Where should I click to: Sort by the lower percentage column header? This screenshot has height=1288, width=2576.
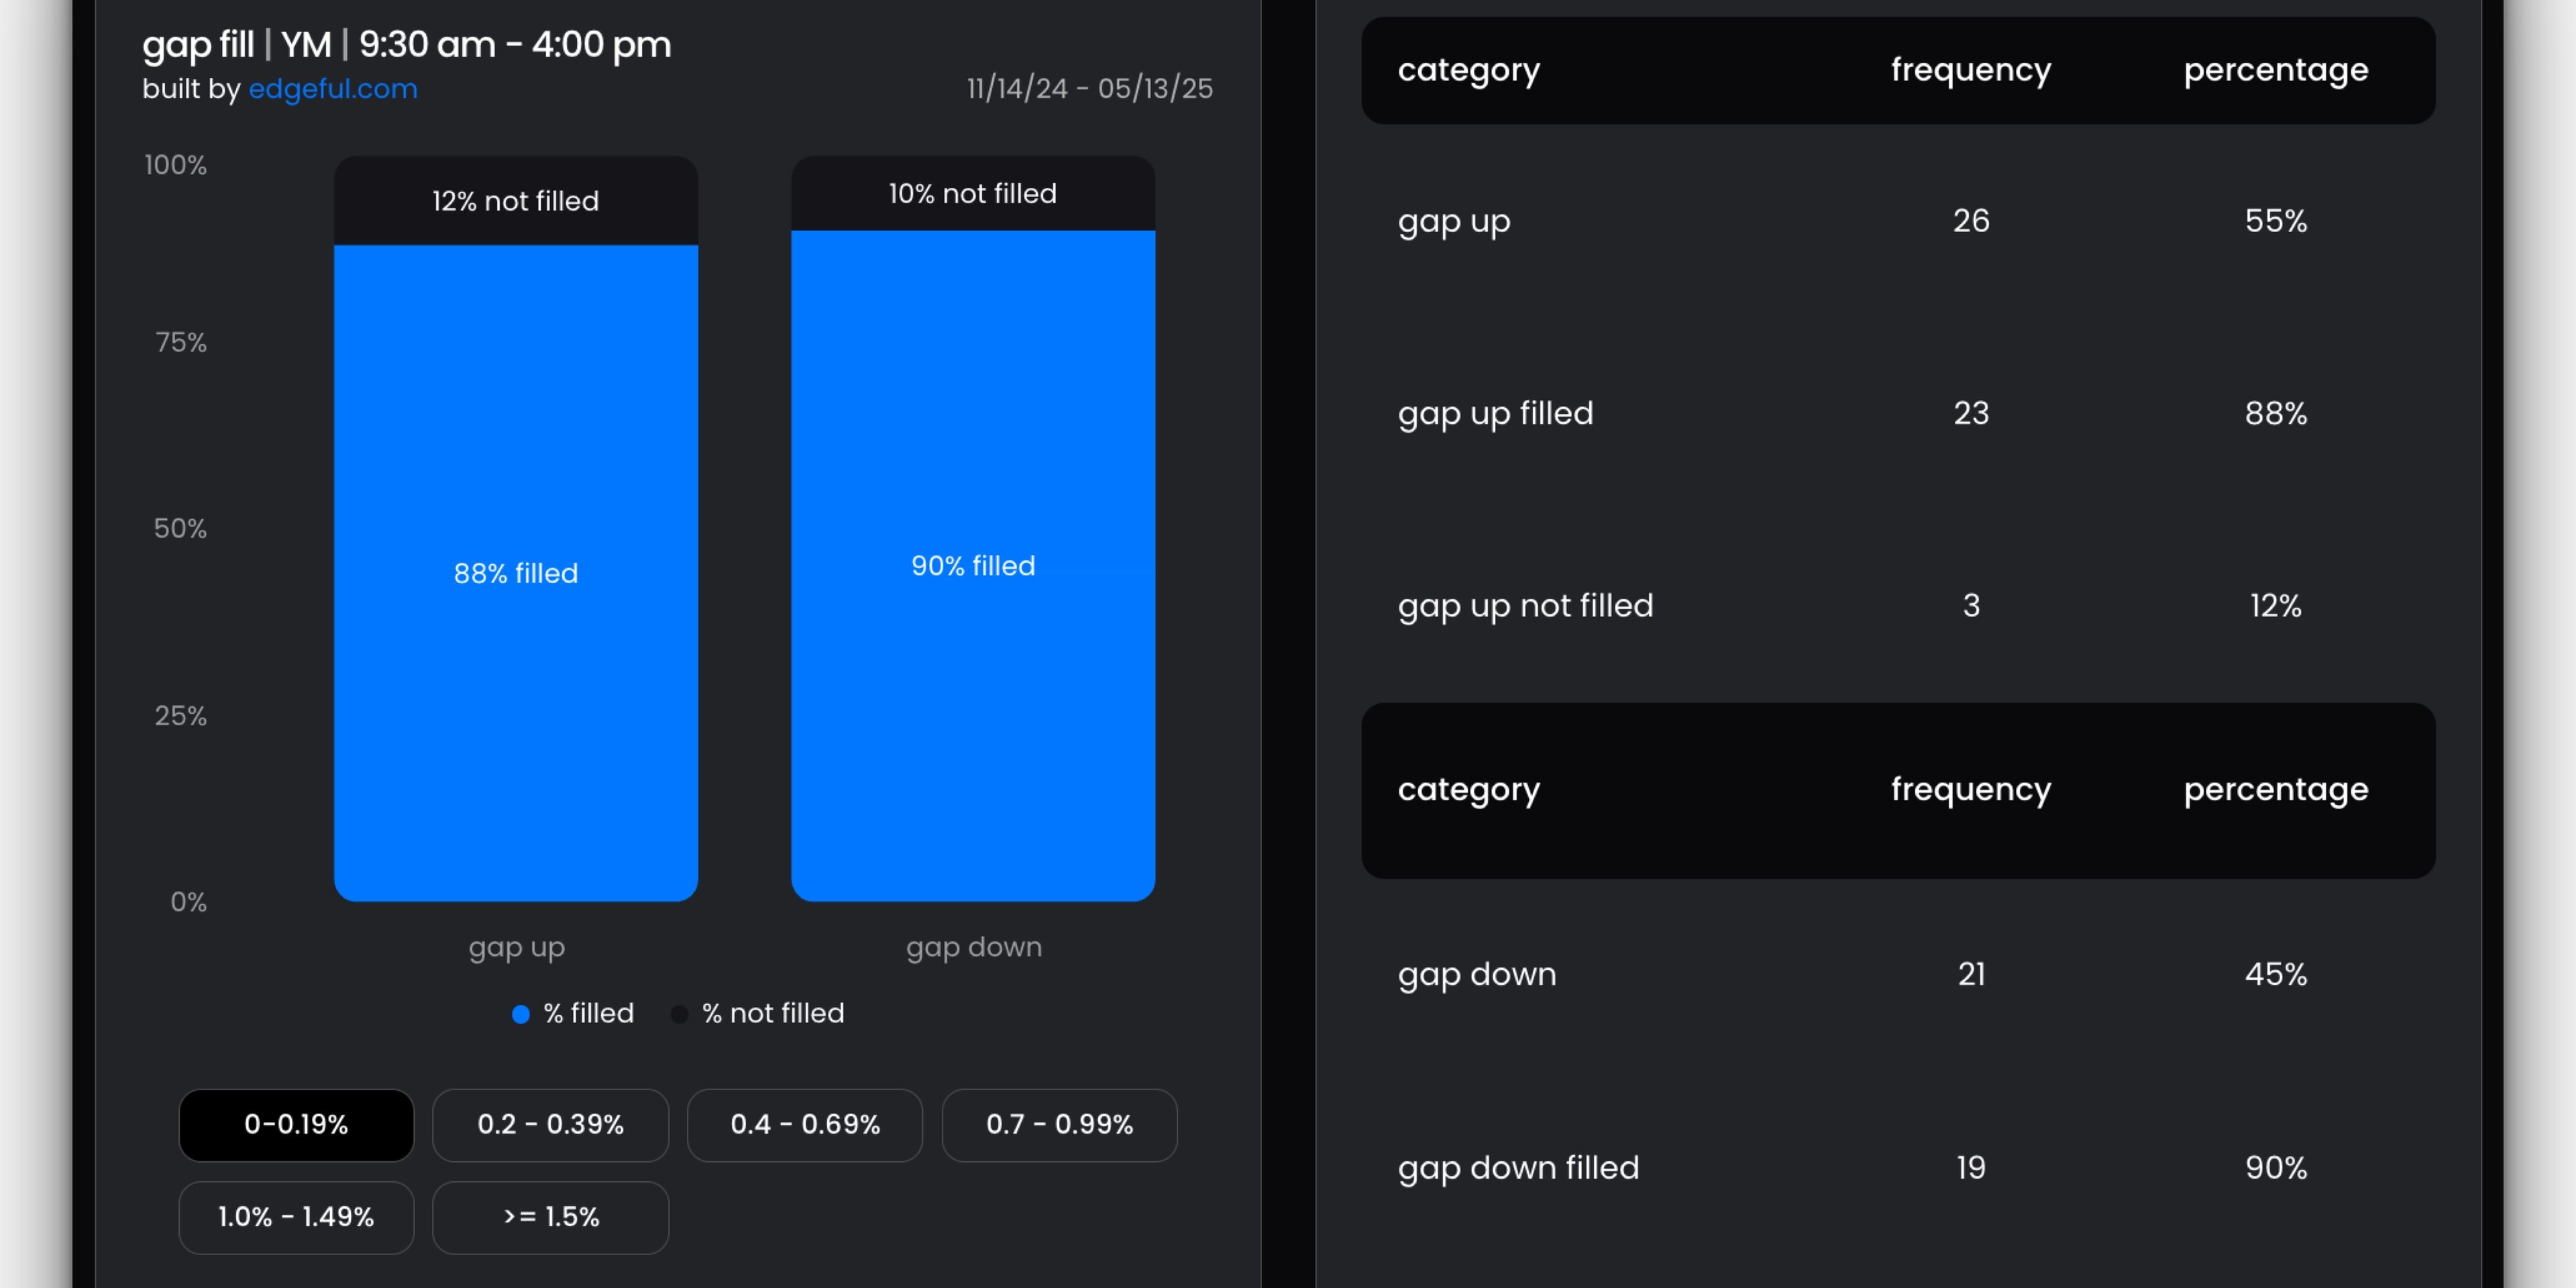(x=2275, y=790)
